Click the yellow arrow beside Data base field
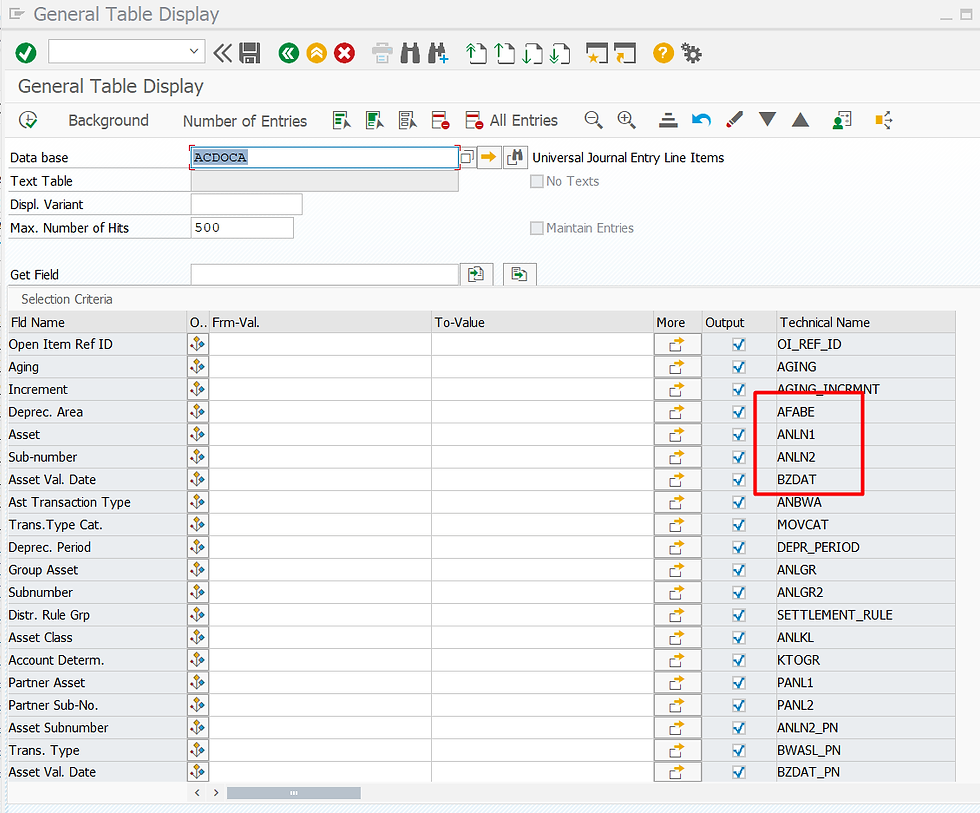980x813 pixels. coord(489,157)
